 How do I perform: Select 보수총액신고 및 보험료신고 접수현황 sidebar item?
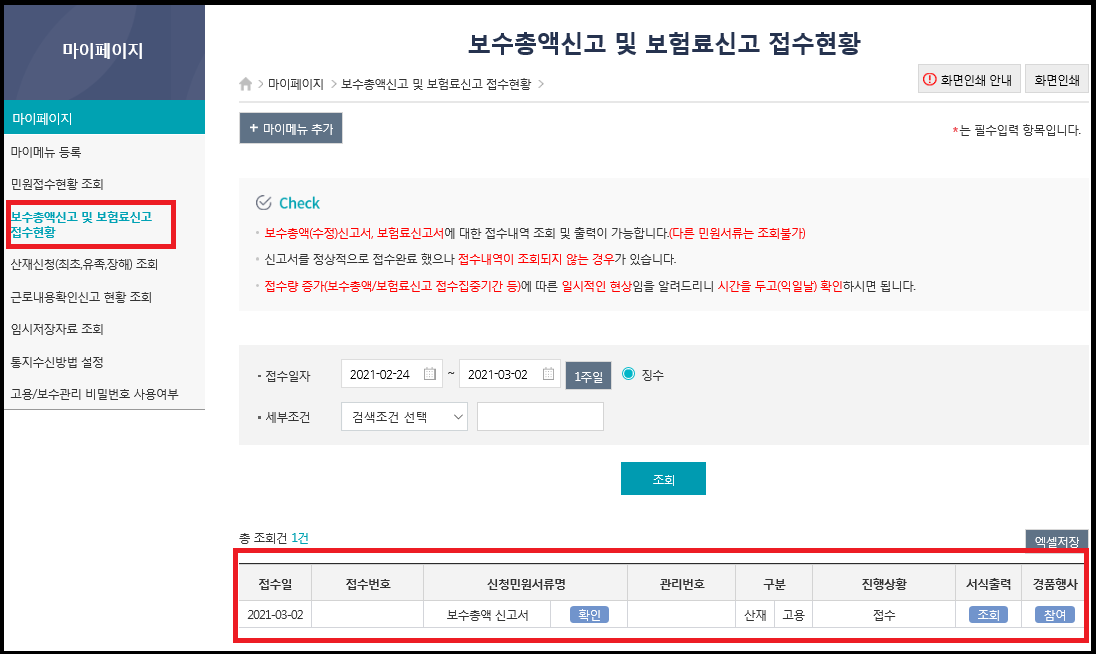pyautogui.click(x=81, y=224)
